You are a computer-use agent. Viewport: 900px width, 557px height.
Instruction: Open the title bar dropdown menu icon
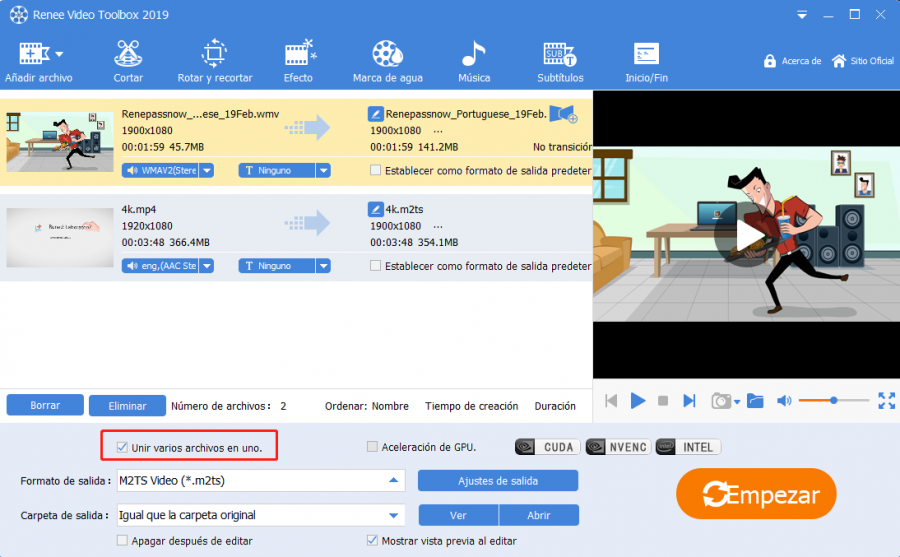(x=802, y=15)
